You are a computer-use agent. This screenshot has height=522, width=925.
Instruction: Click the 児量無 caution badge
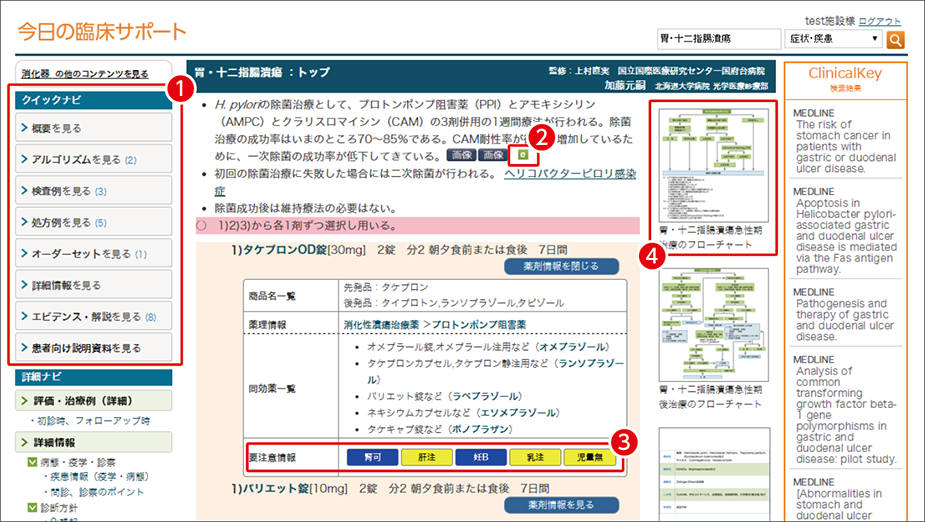(589, 457)
